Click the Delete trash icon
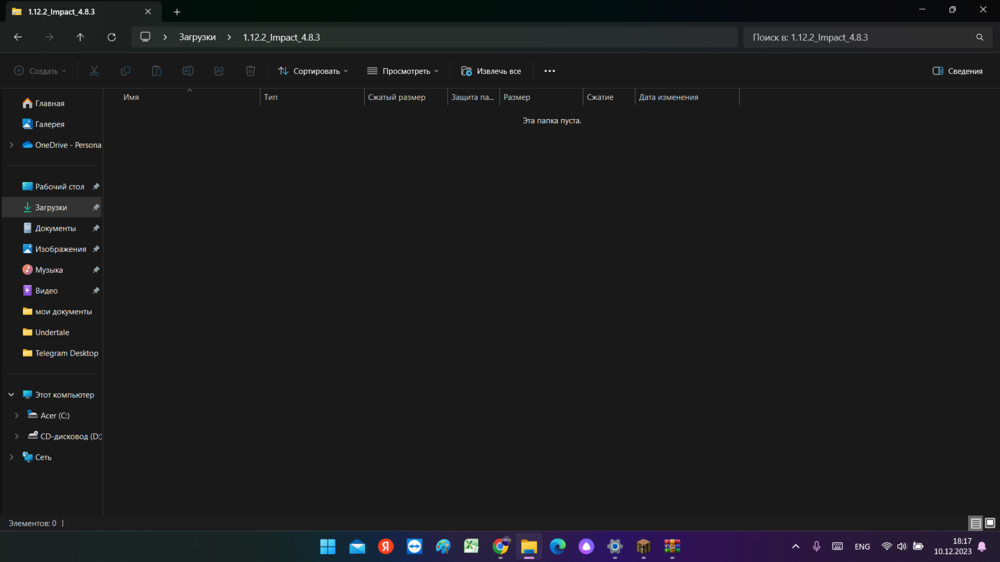 [x=251, y=71]
